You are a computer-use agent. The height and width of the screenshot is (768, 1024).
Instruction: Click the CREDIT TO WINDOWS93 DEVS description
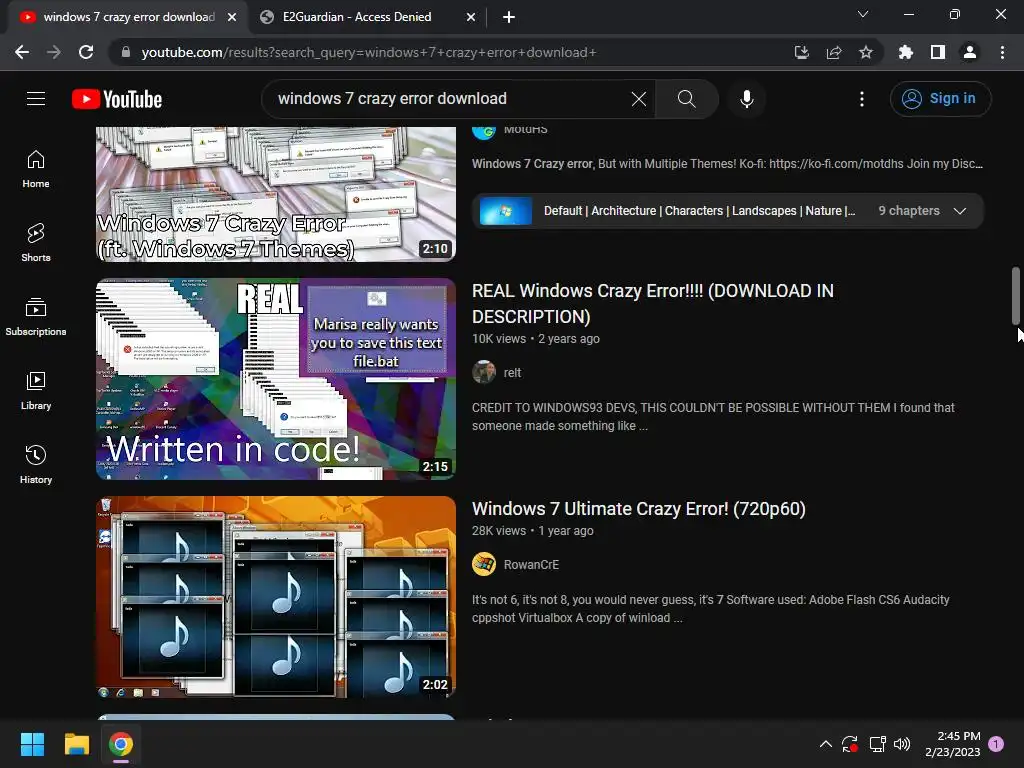click(713, 417)
